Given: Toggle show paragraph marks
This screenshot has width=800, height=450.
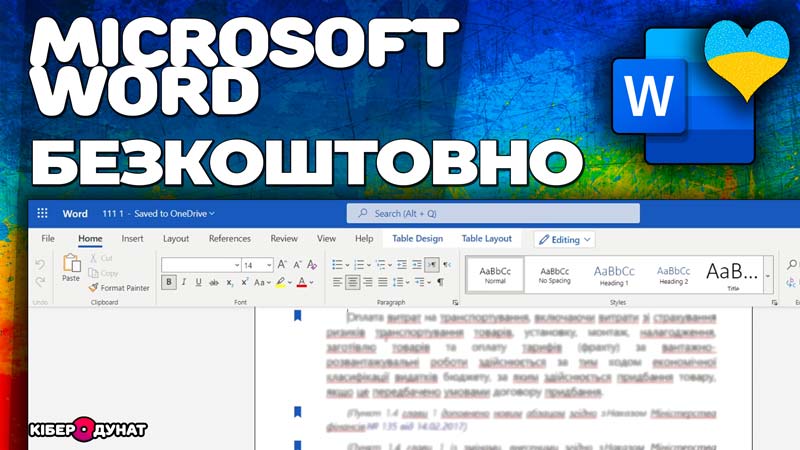Looking at the screenshot, I should pos(440,282).
